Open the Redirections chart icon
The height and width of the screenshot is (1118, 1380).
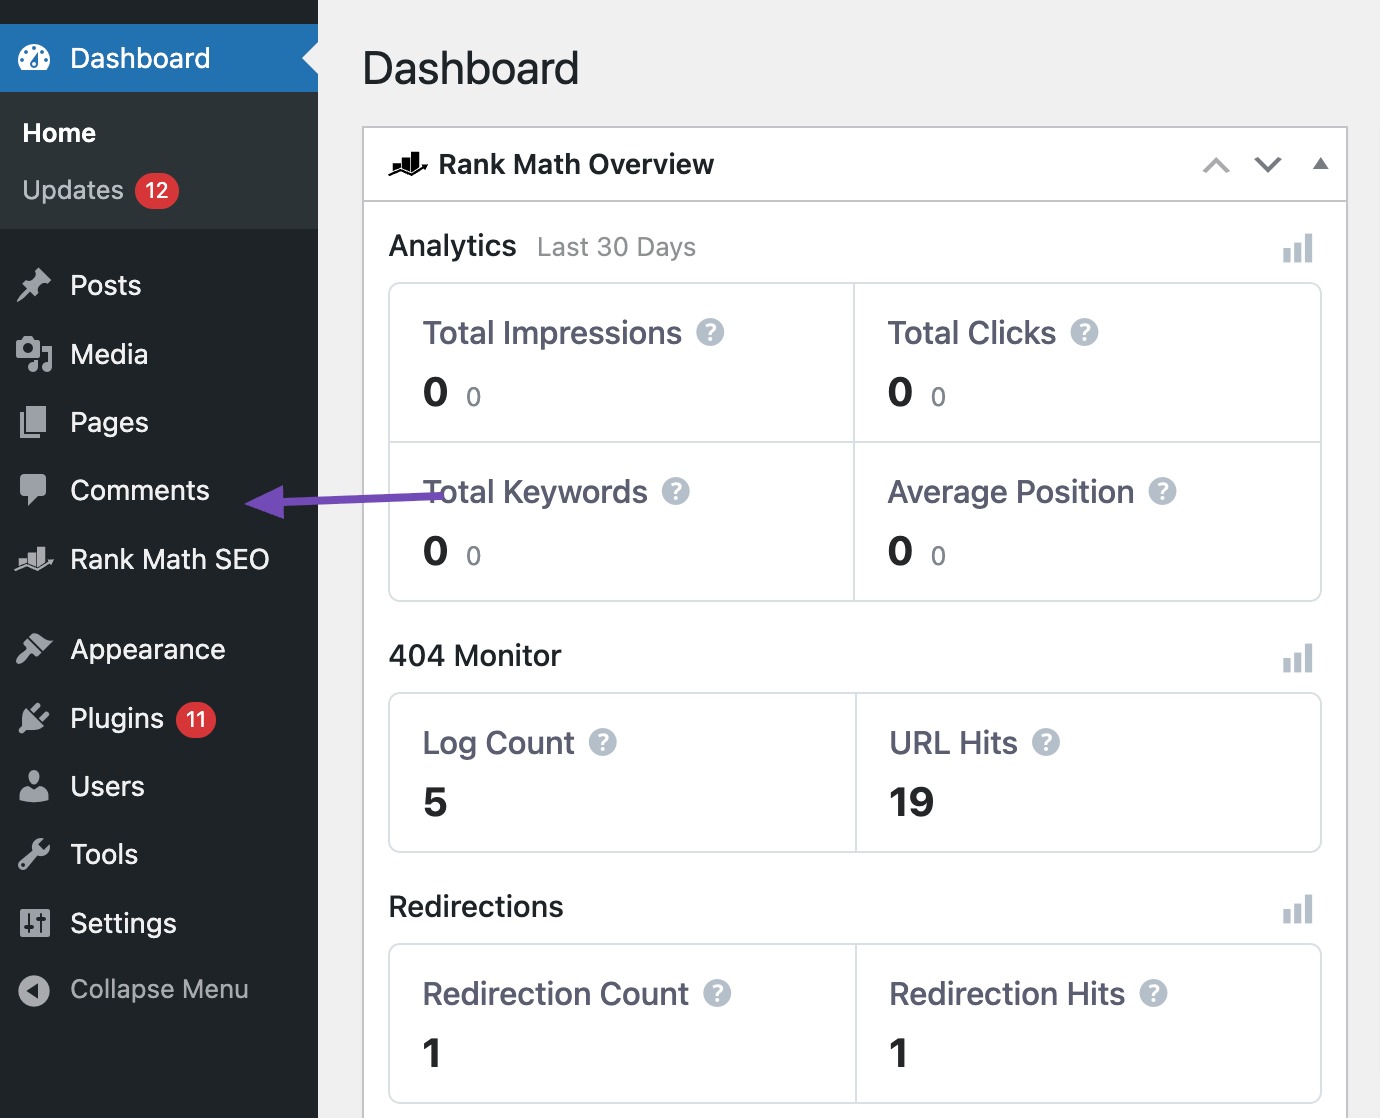[x=1297, y=909]
